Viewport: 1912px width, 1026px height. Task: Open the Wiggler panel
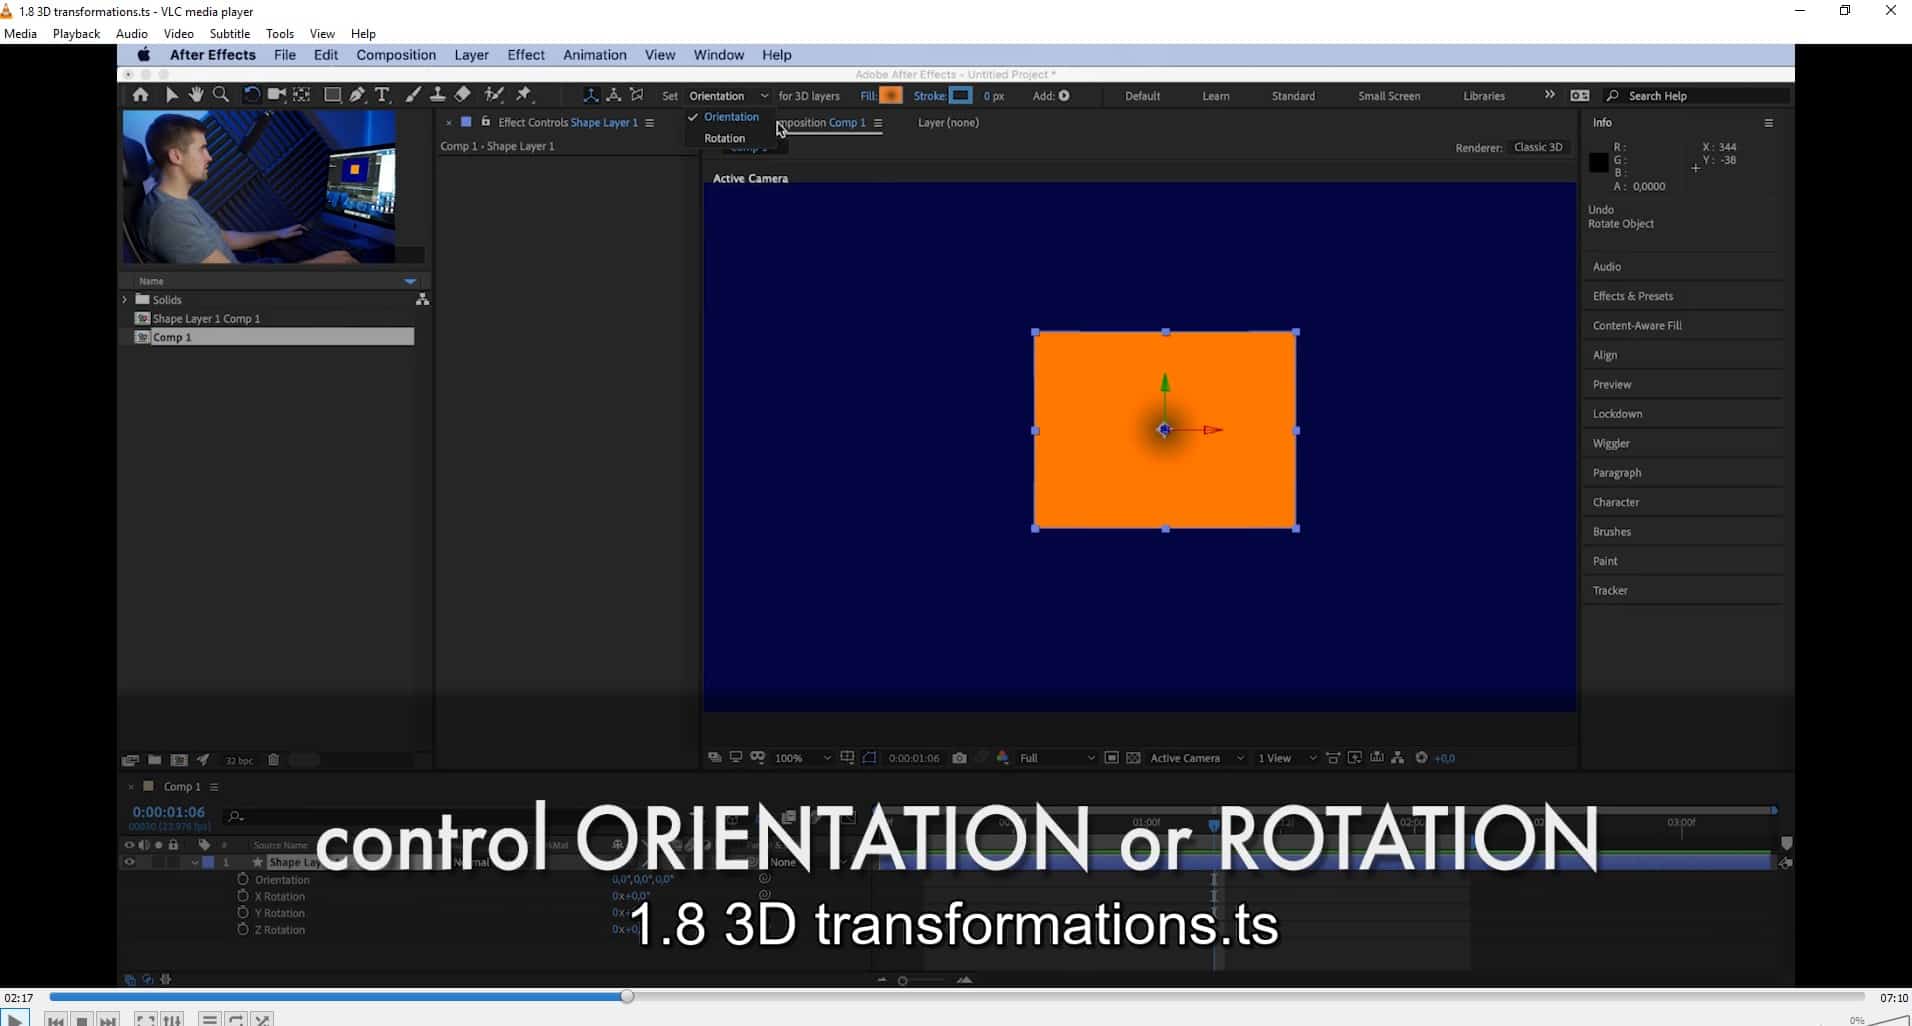[1611, 443]
